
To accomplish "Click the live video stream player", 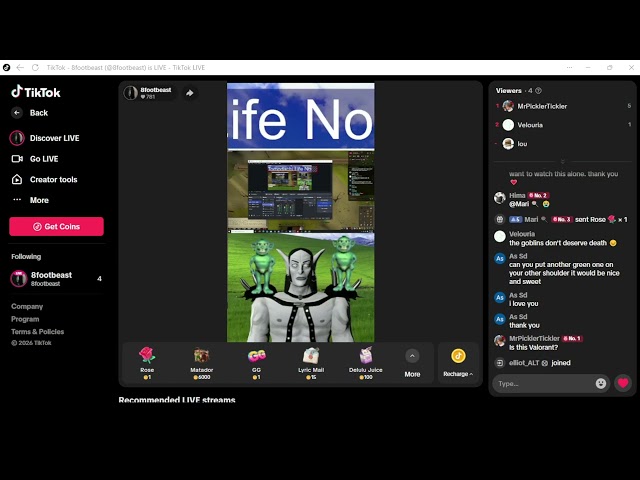I will (301, 212).
